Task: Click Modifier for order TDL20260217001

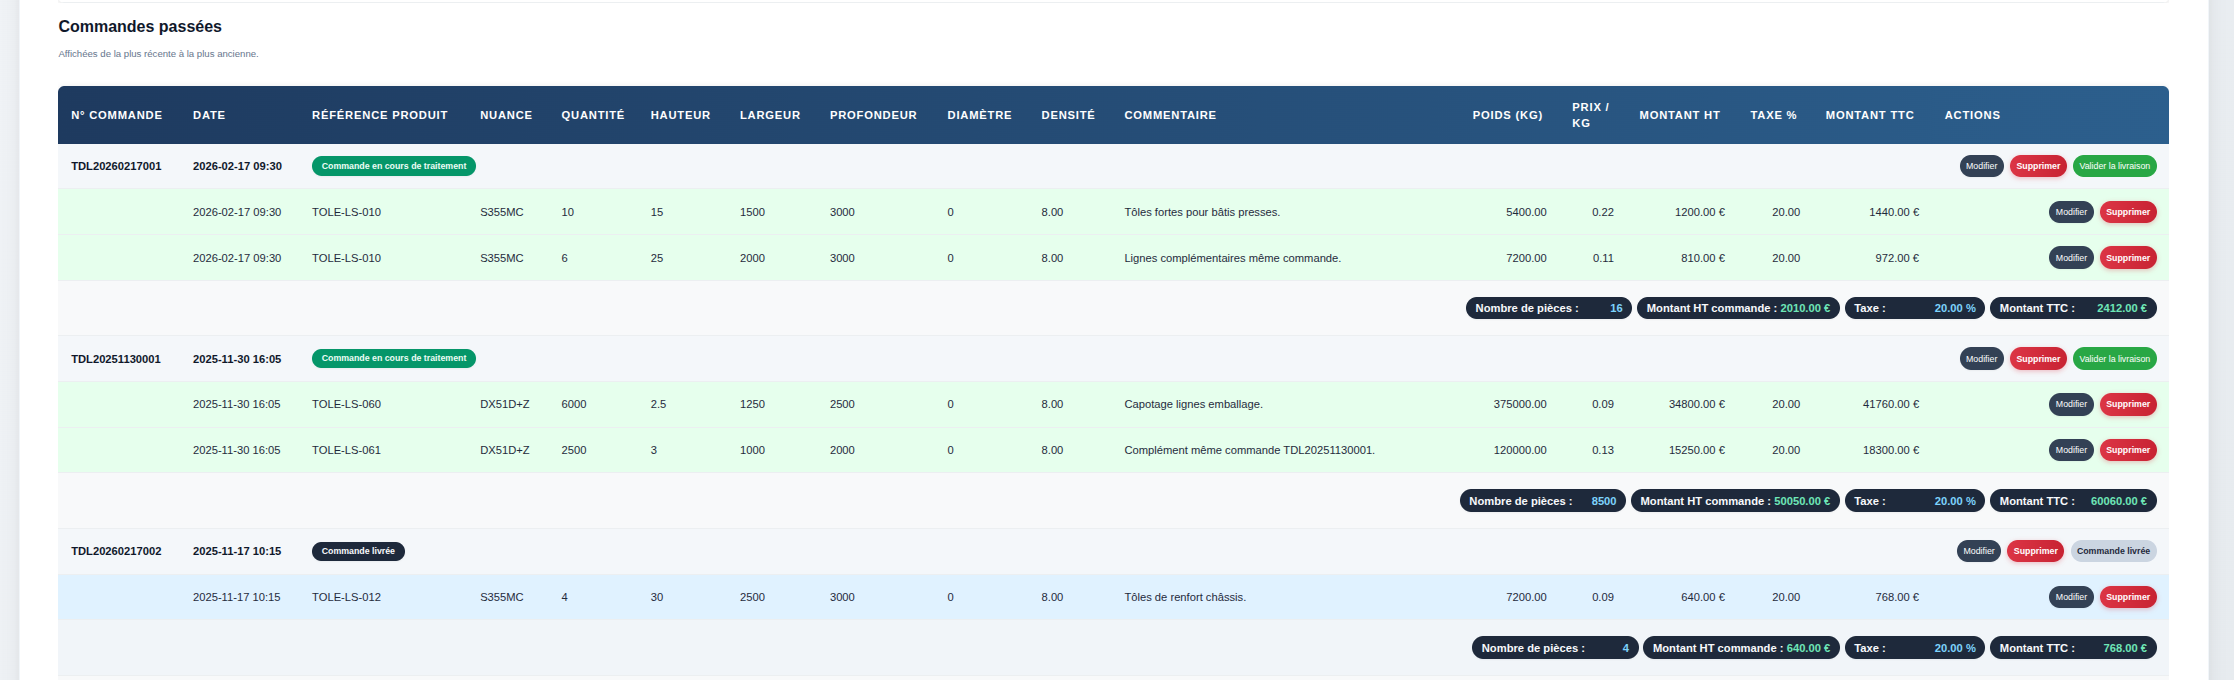Action: (x=1980, y=166)
